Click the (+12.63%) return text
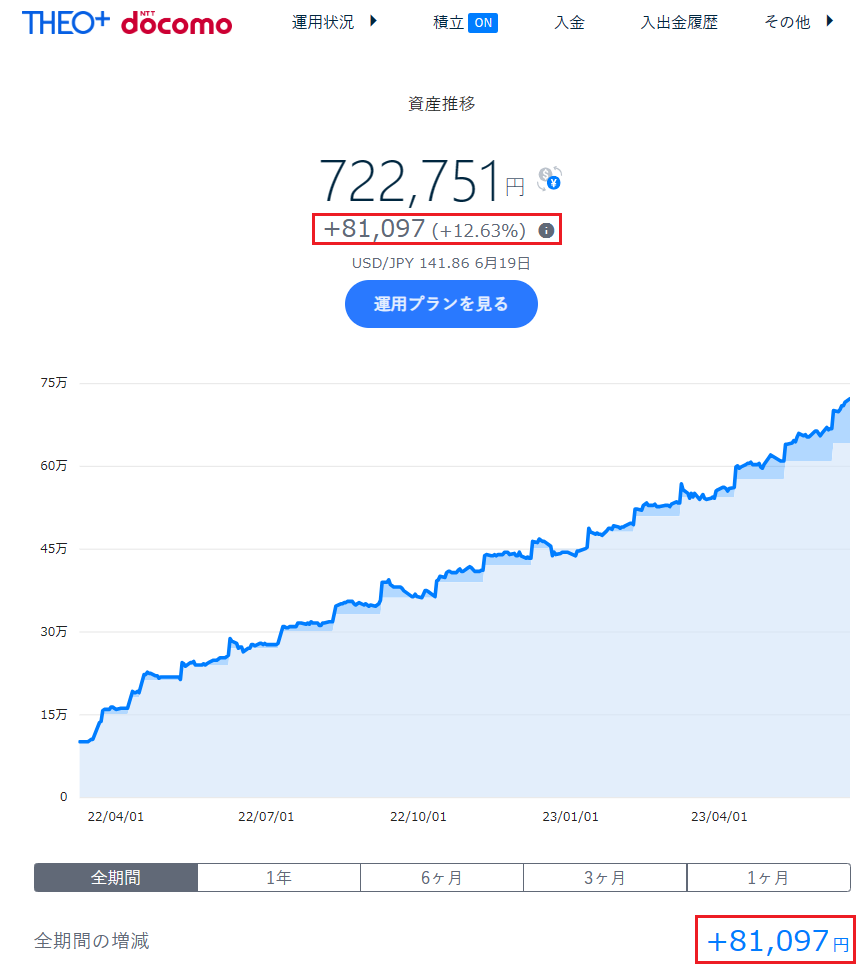 (479, 231)
